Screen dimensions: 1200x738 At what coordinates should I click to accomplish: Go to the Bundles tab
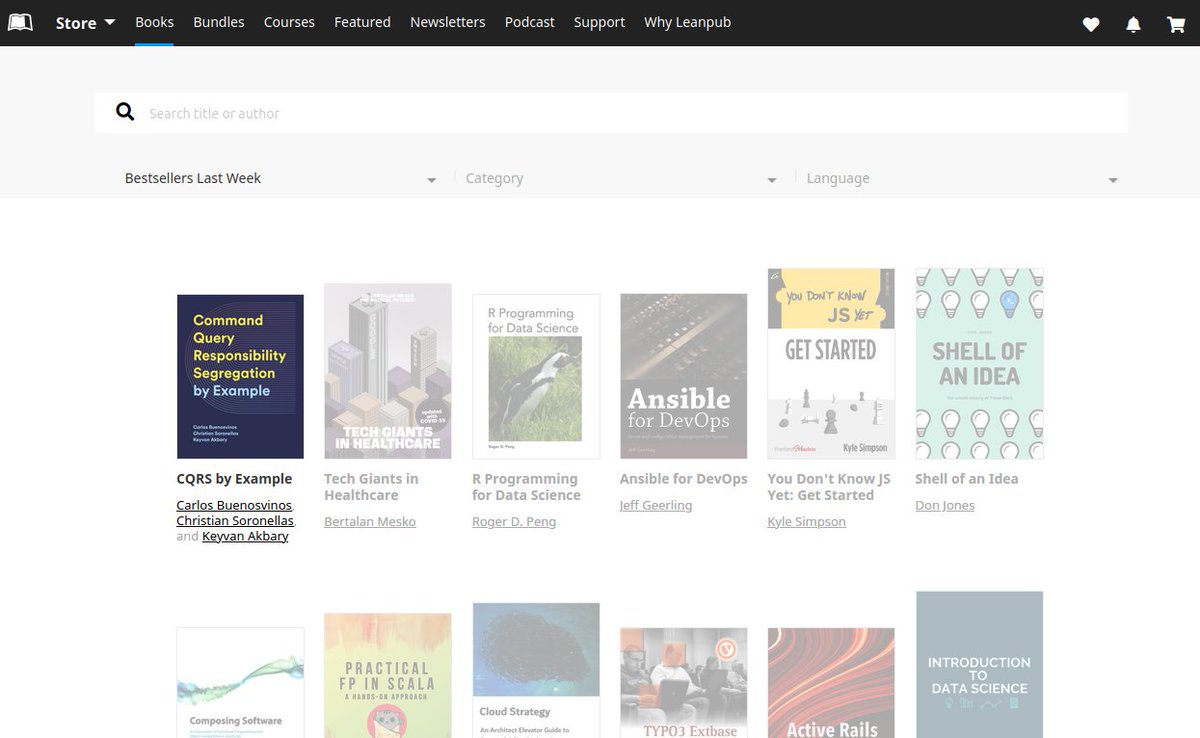(218, 22)
